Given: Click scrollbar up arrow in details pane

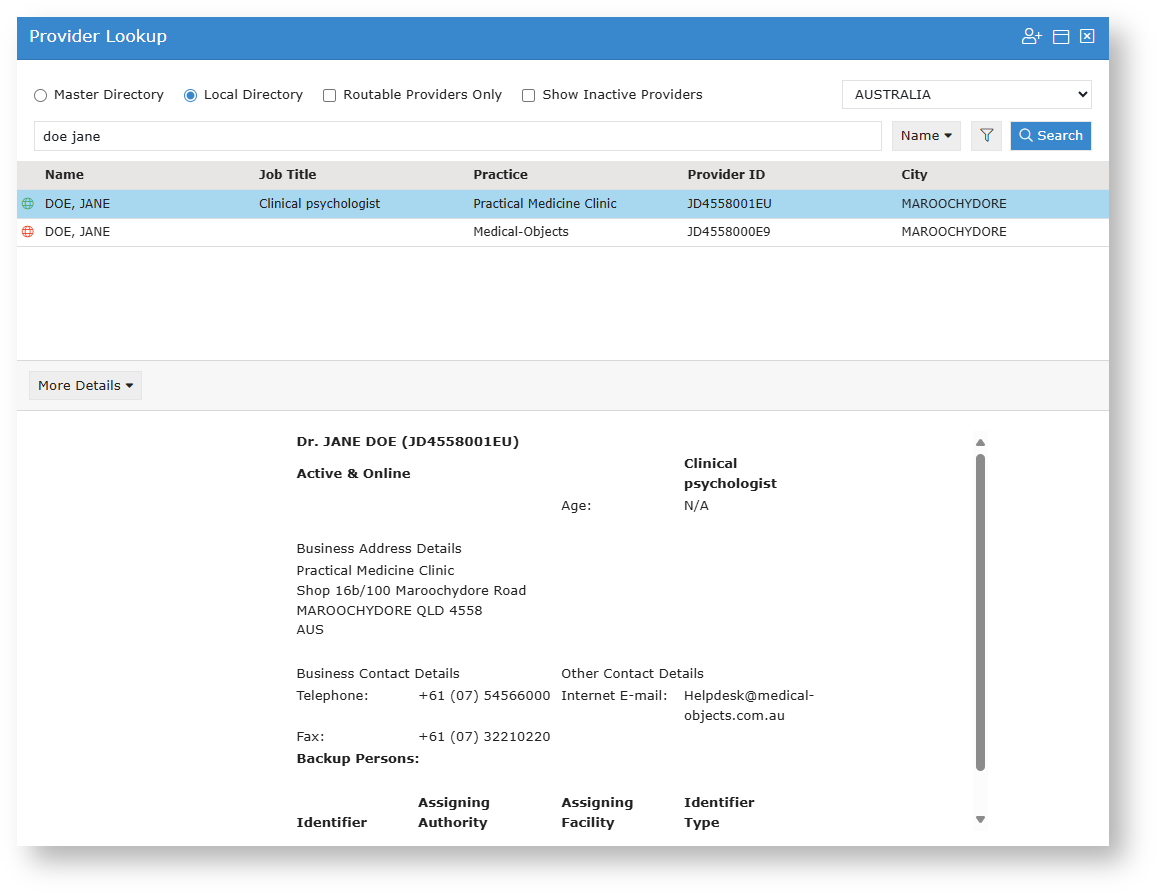Looking at the screenshot, I should point(980,443).
